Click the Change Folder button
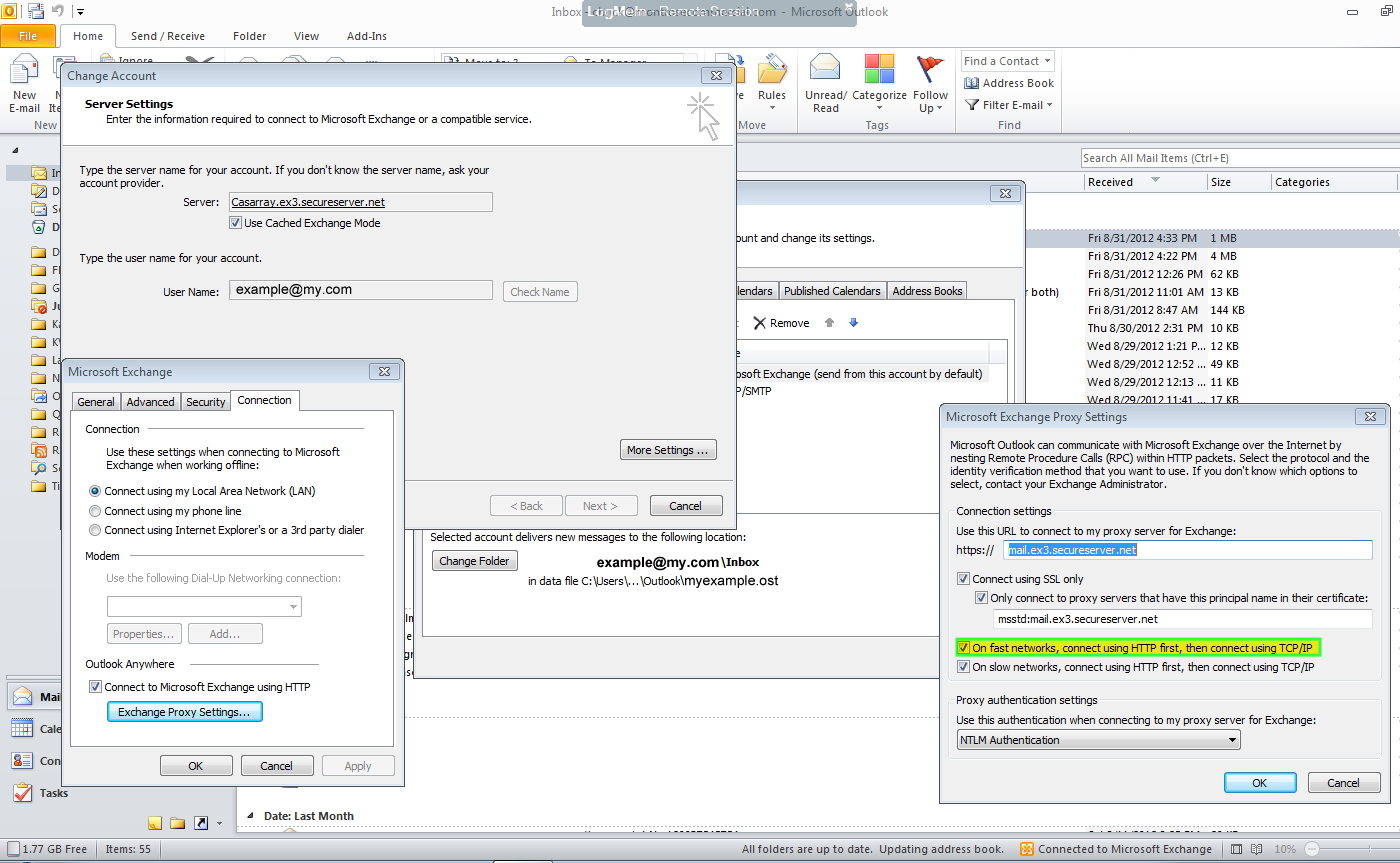 pos(474,561)
